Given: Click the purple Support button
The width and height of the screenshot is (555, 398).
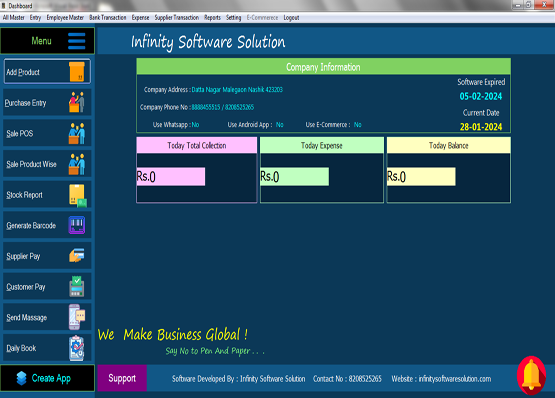Looking at the screenshot, I should 122,378.
